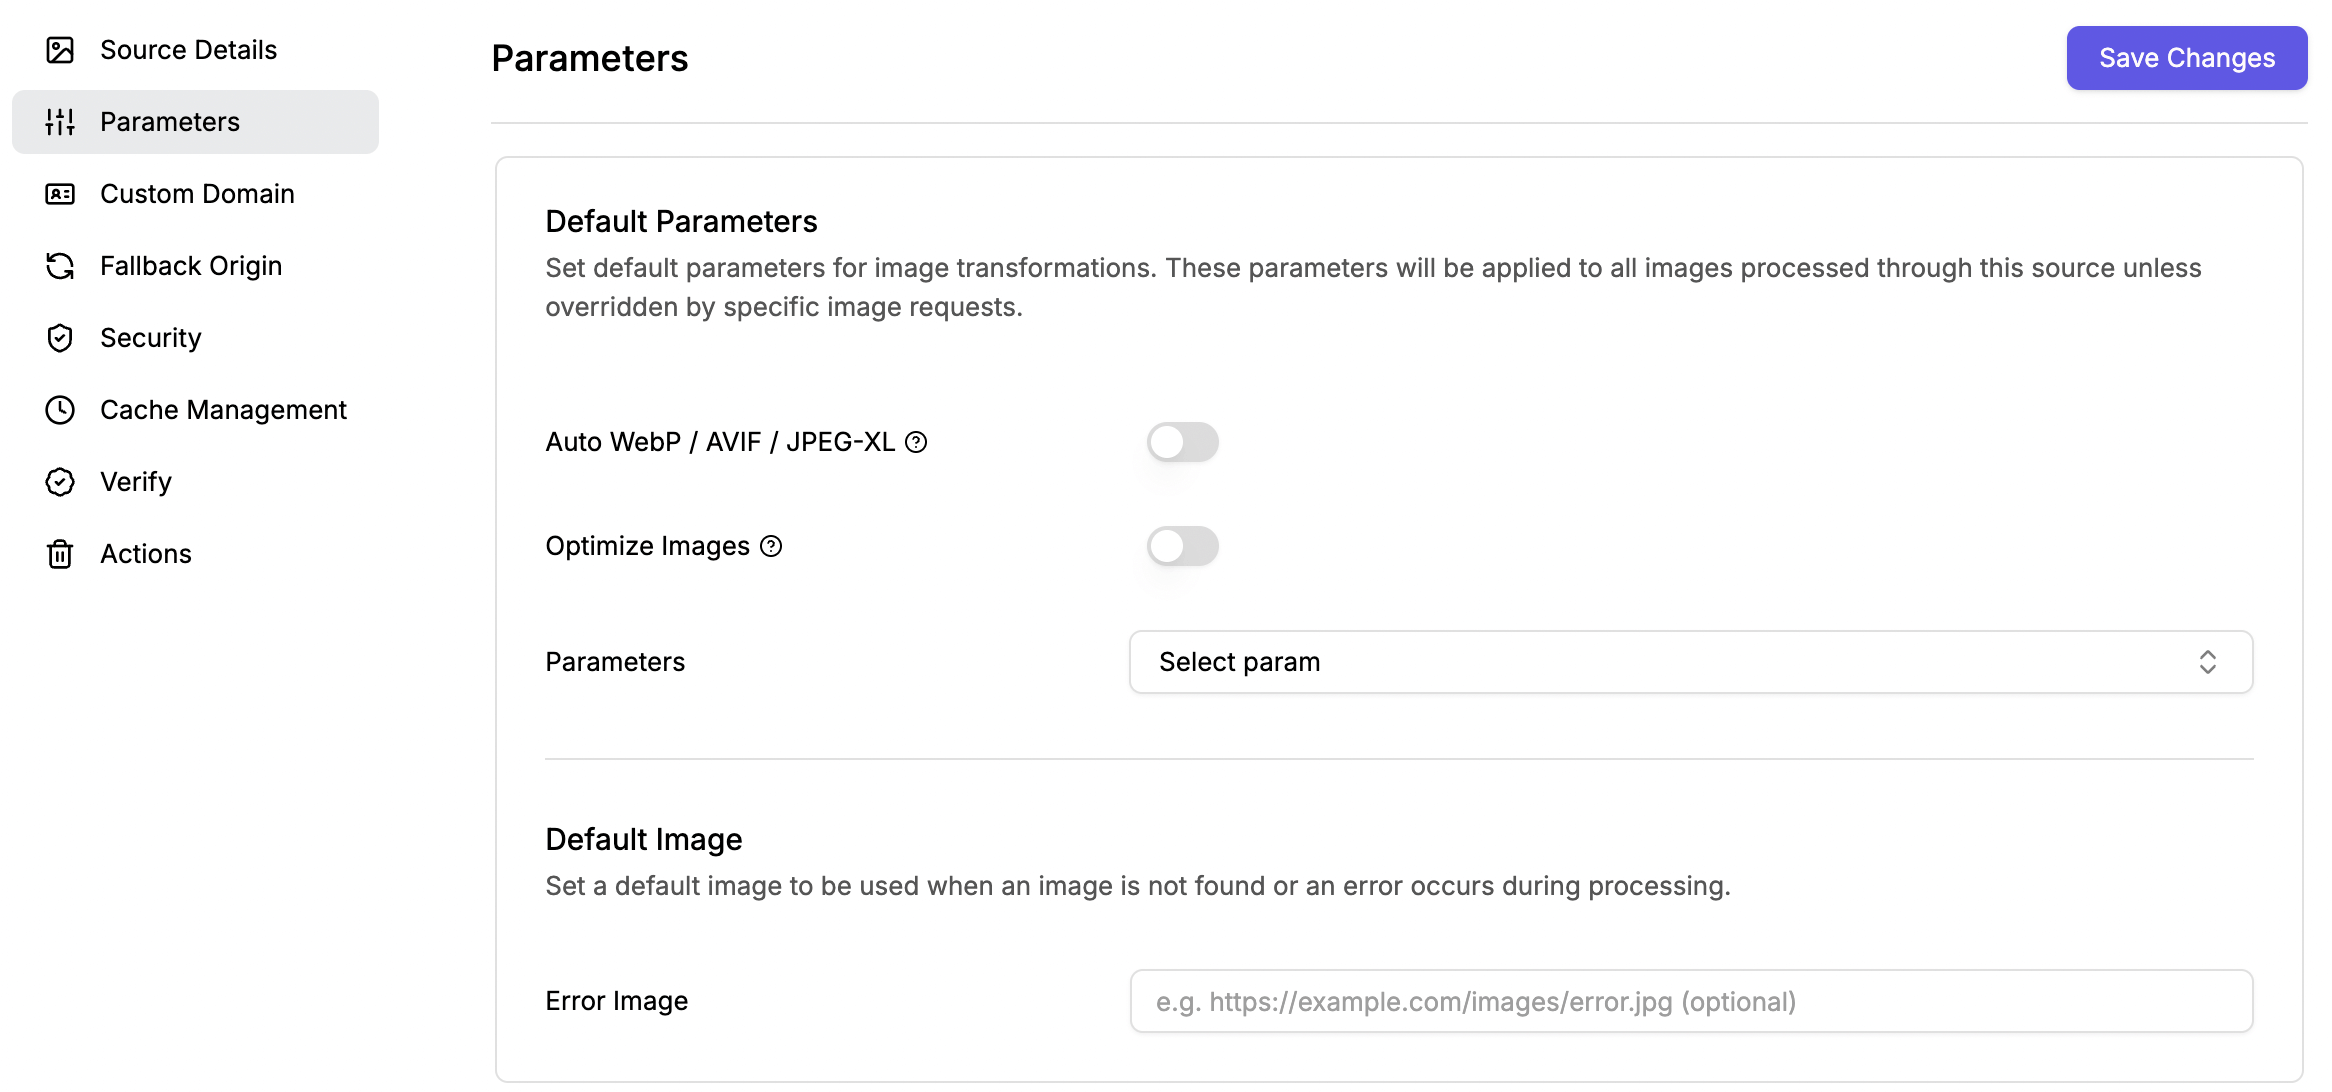Image resolution: width=2332 pixels, height=1092 pixels.
Task: Click the Save Changes button
Action: 2187,58
